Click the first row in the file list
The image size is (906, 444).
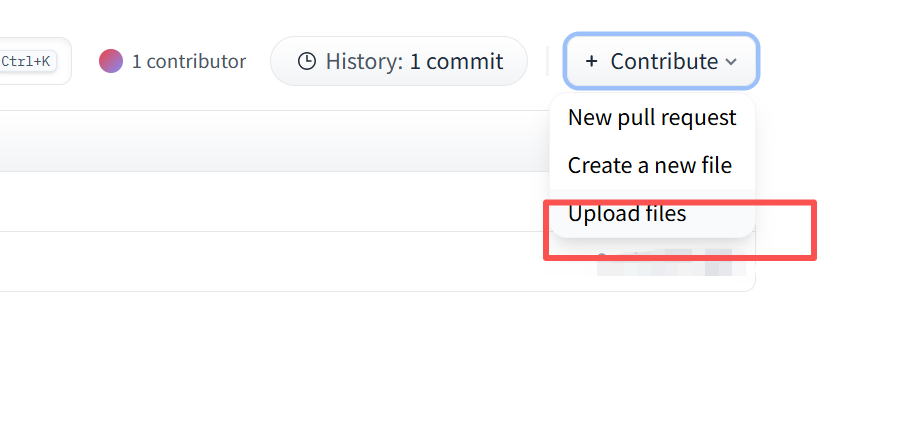coord(270,201)
